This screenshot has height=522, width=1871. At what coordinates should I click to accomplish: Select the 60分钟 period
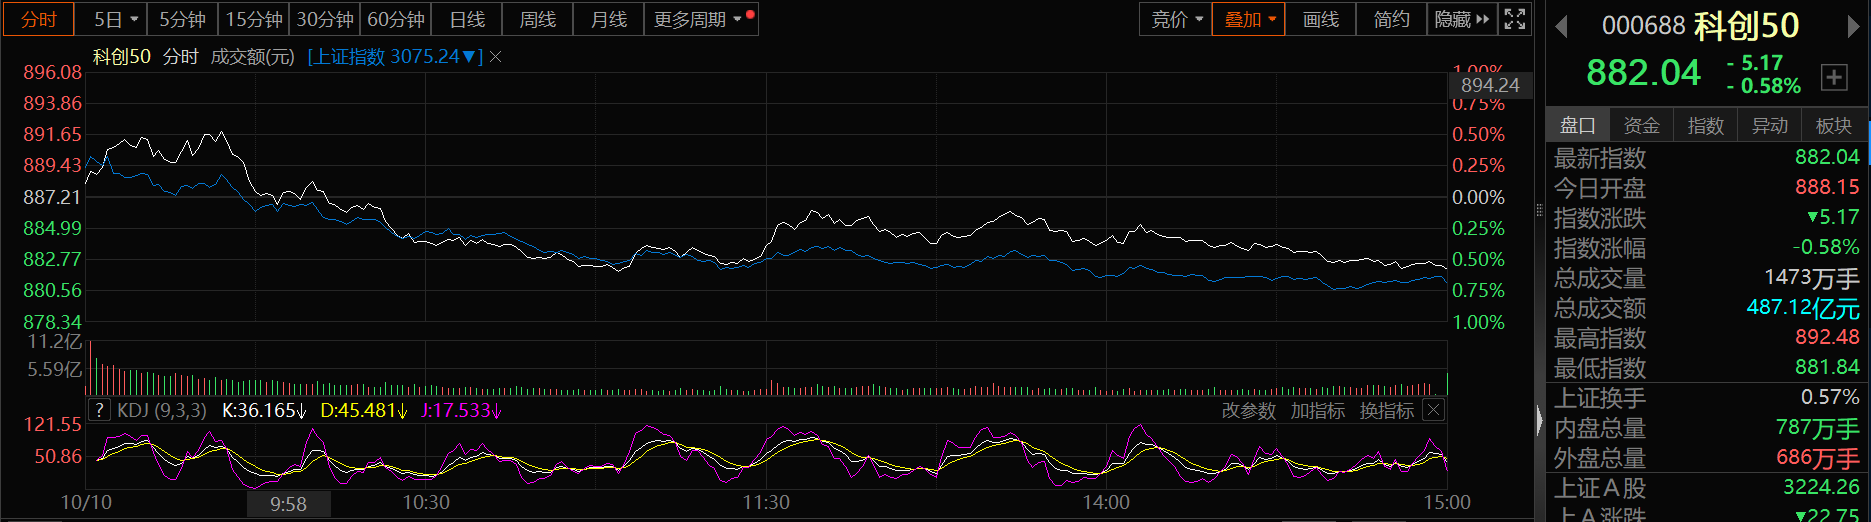396,19
